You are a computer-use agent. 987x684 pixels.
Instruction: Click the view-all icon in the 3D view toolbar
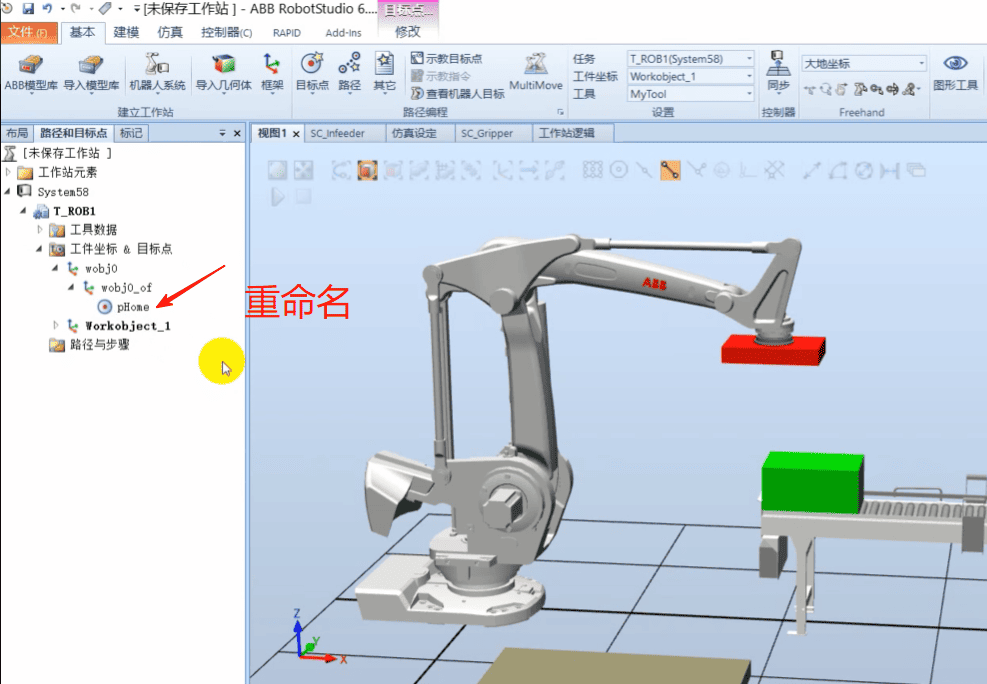[278, 170]
